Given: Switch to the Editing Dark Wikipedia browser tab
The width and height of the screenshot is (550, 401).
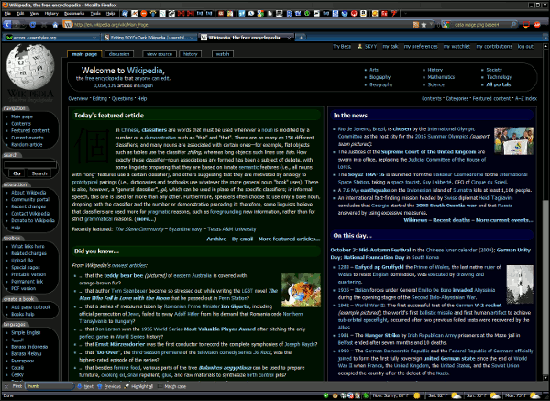Looking at the screenshot, I should tap(149, 37).
